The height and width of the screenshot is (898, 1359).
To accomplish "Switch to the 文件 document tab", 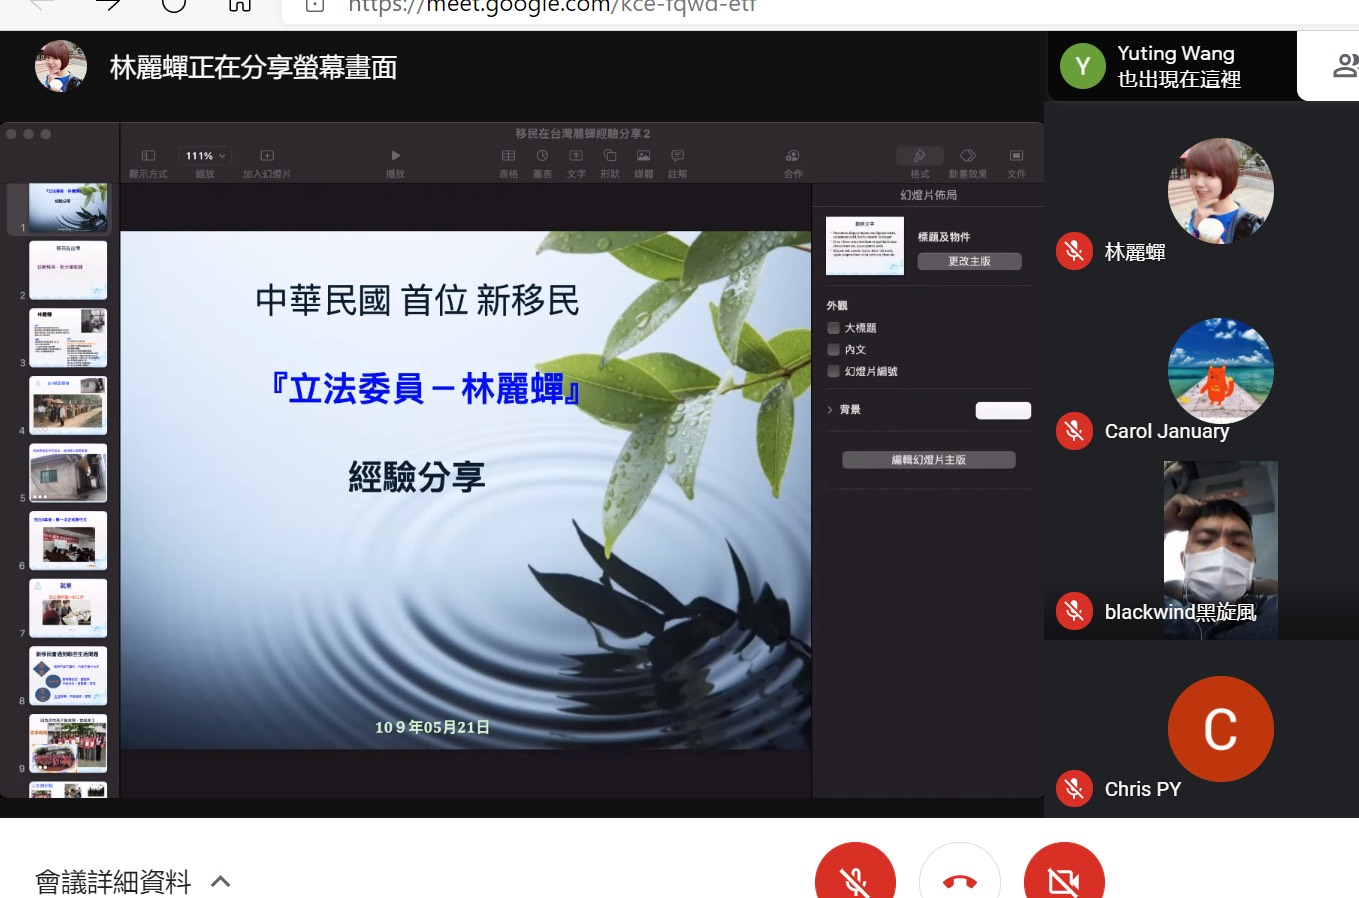I will coord(1016,156).
